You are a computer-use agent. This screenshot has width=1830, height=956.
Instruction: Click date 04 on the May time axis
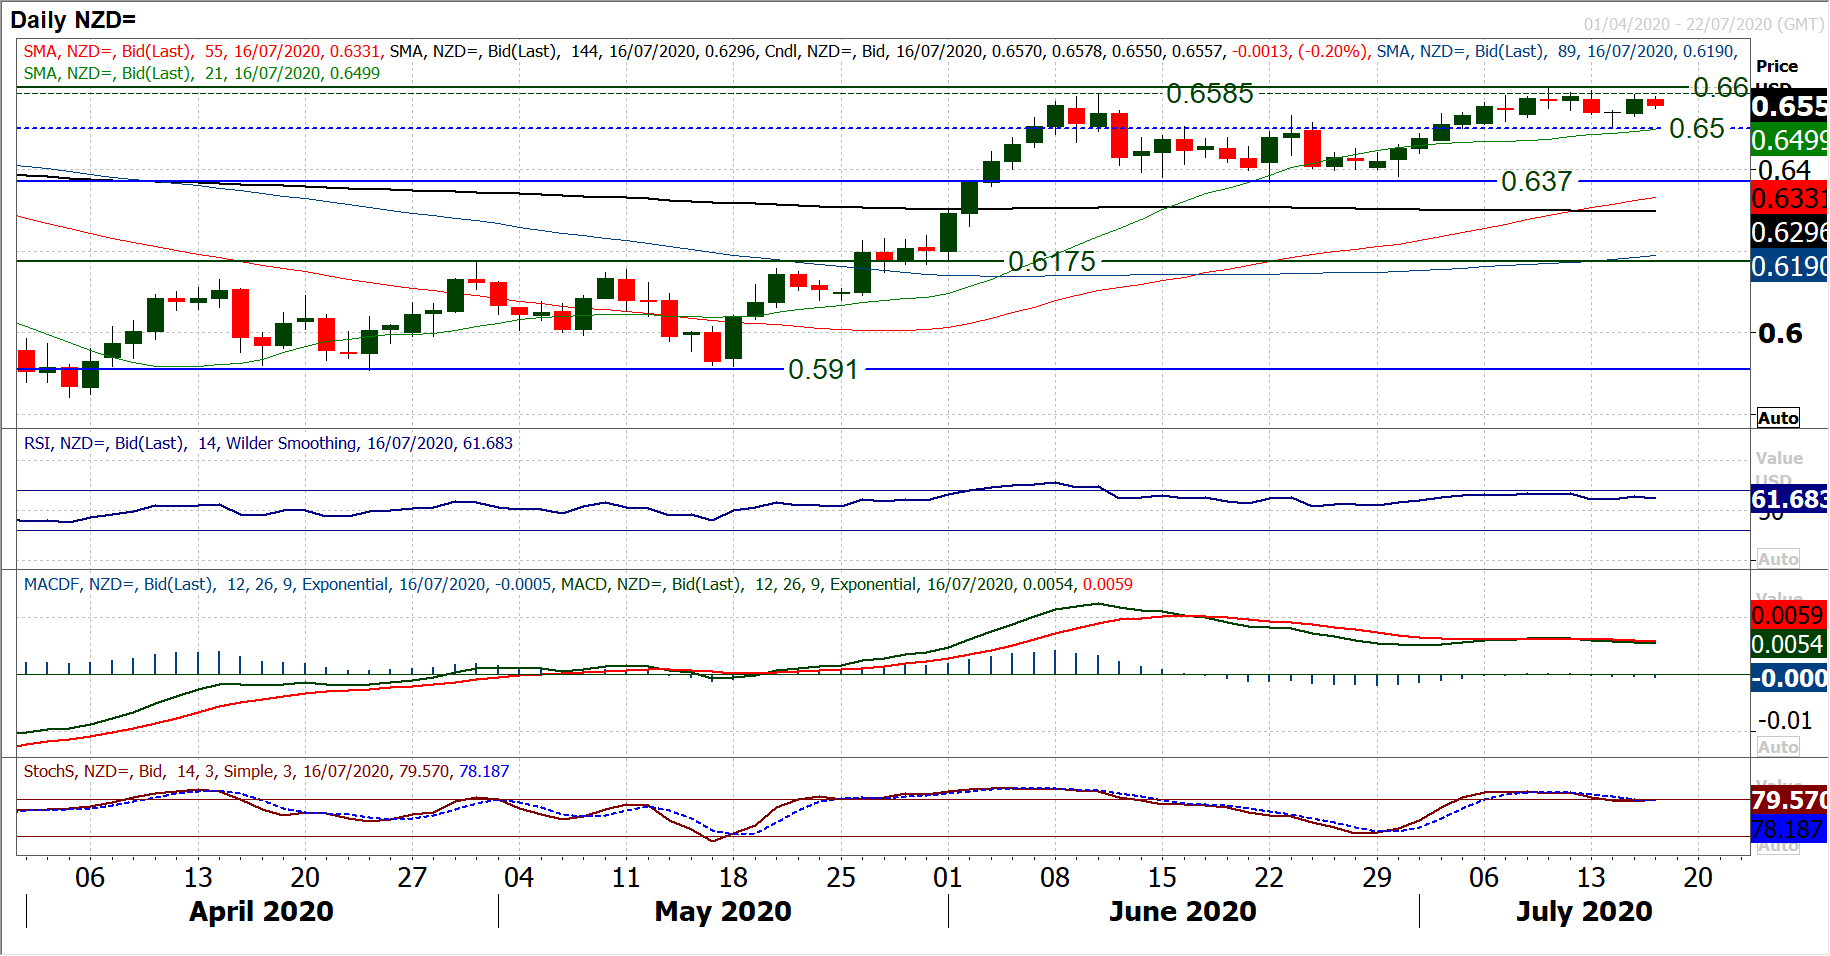(519, 878)
